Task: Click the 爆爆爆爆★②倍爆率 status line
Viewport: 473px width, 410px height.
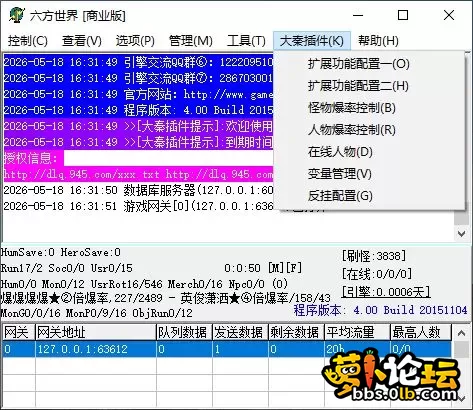Action: click(165, 298)
